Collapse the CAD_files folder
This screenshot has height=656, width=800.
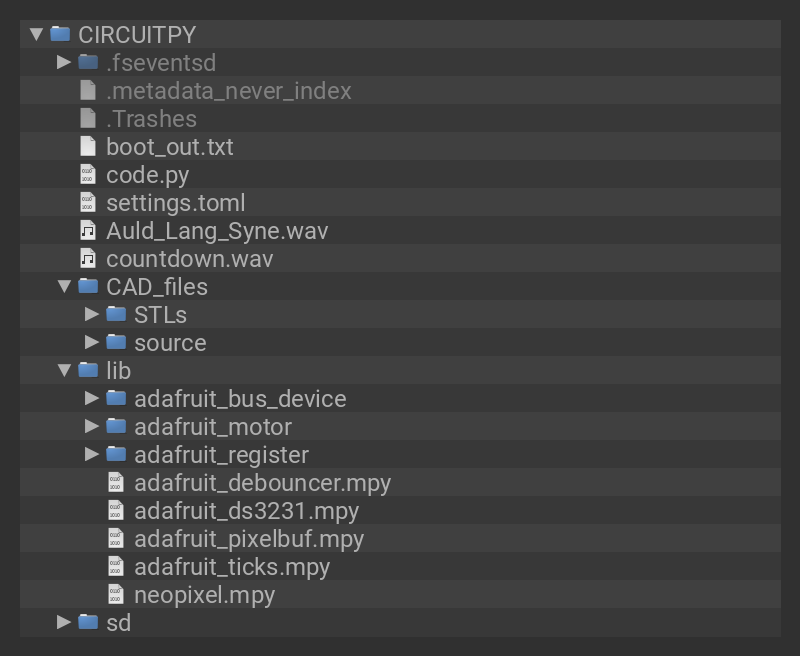[64, 287]
